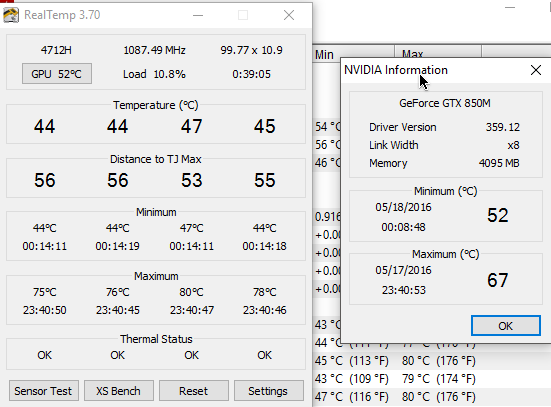Click the maximum time 23:40:46
This screenshot has height=407, width=551.
point(265,310)
